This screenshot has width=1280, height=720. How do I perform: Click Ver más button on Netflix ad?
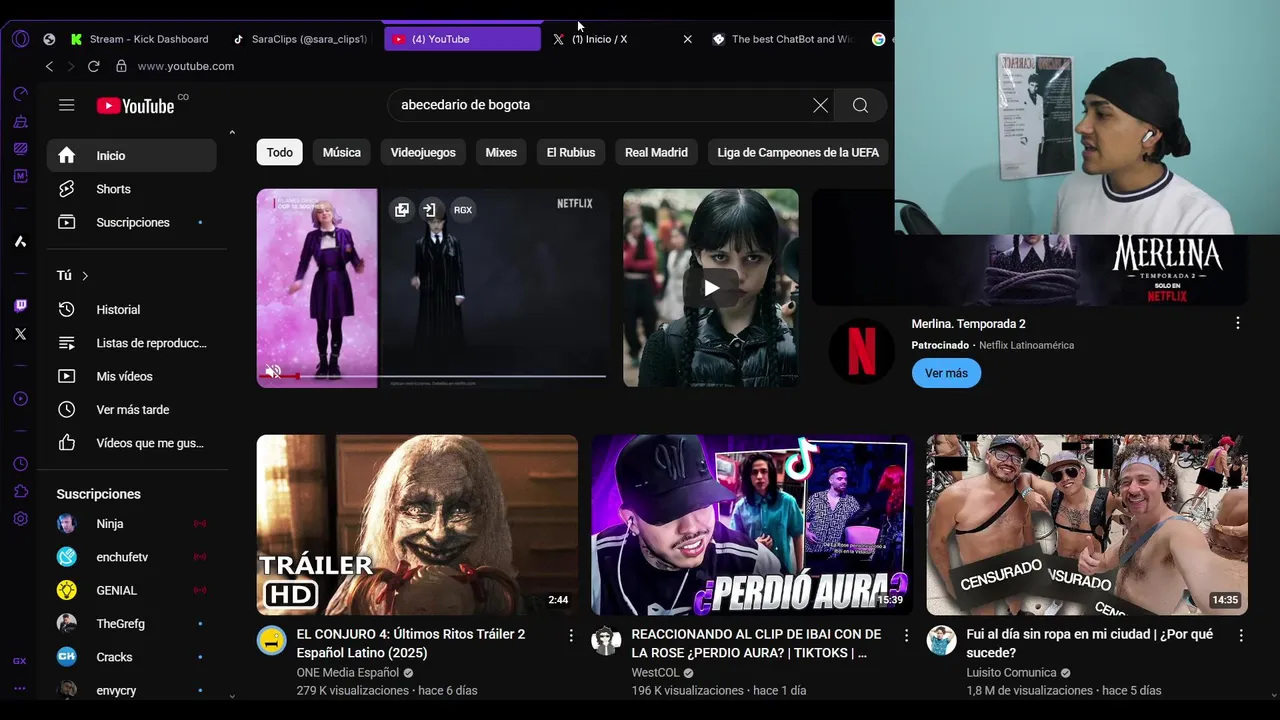946,373
